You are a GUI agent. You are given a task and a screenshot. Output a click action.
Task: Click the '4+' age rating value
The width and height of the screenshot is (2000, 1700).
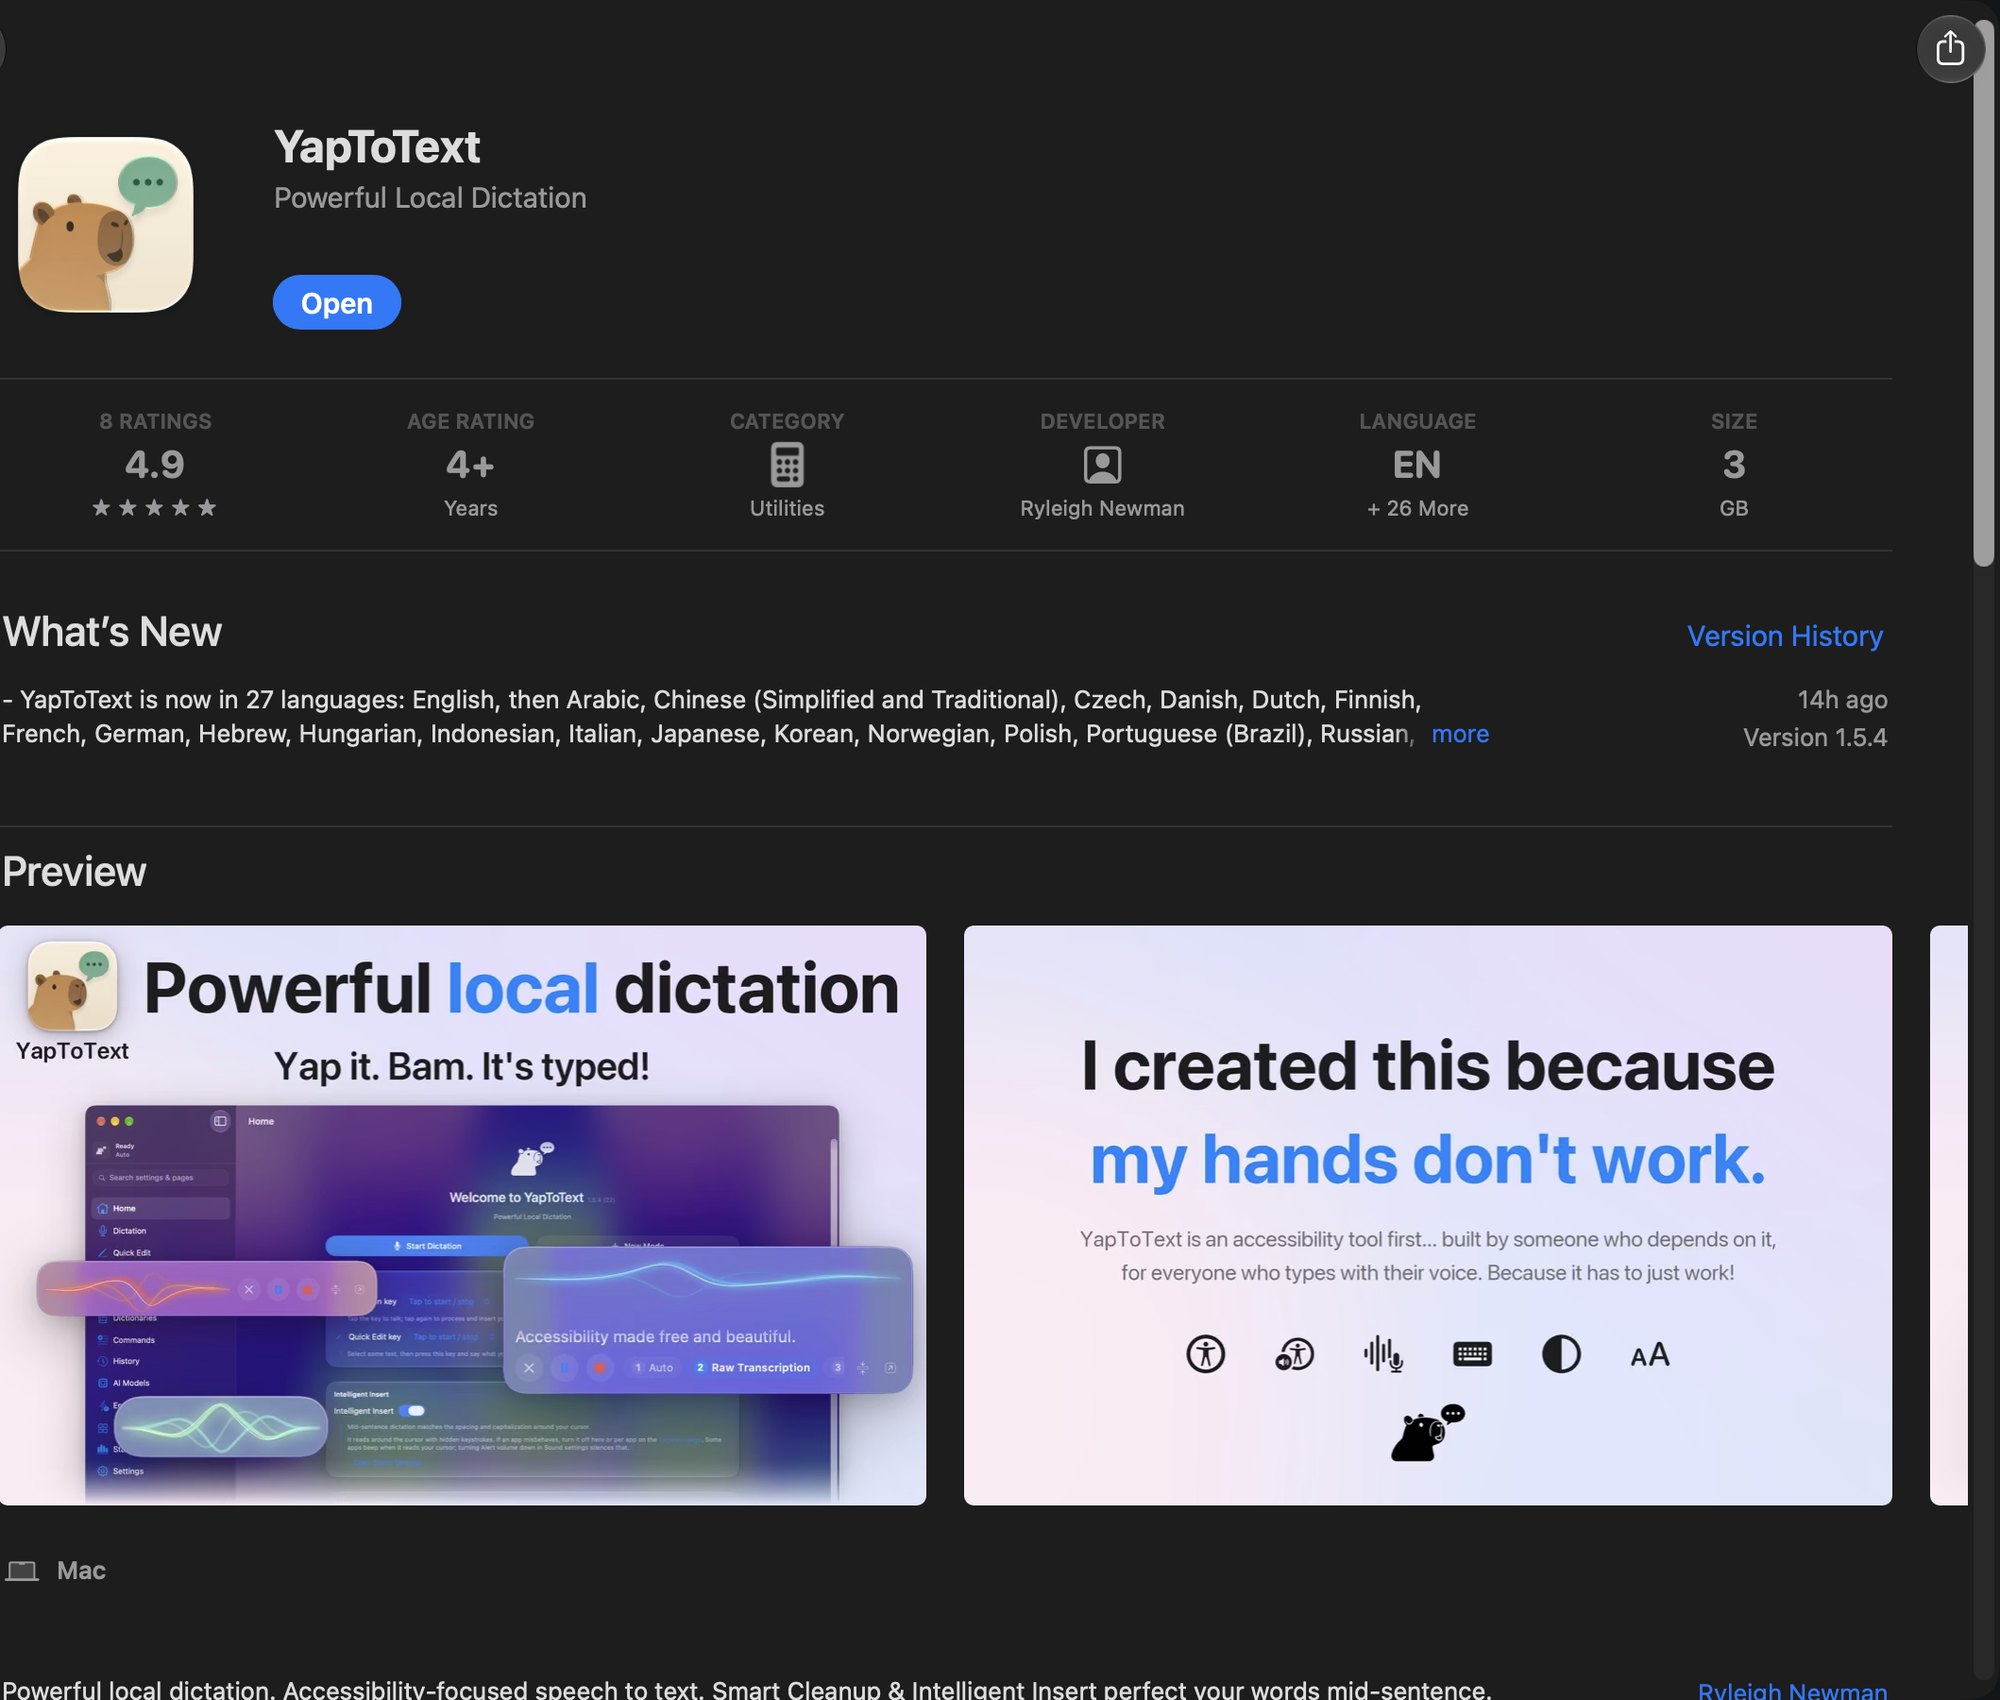coord(470,465)
